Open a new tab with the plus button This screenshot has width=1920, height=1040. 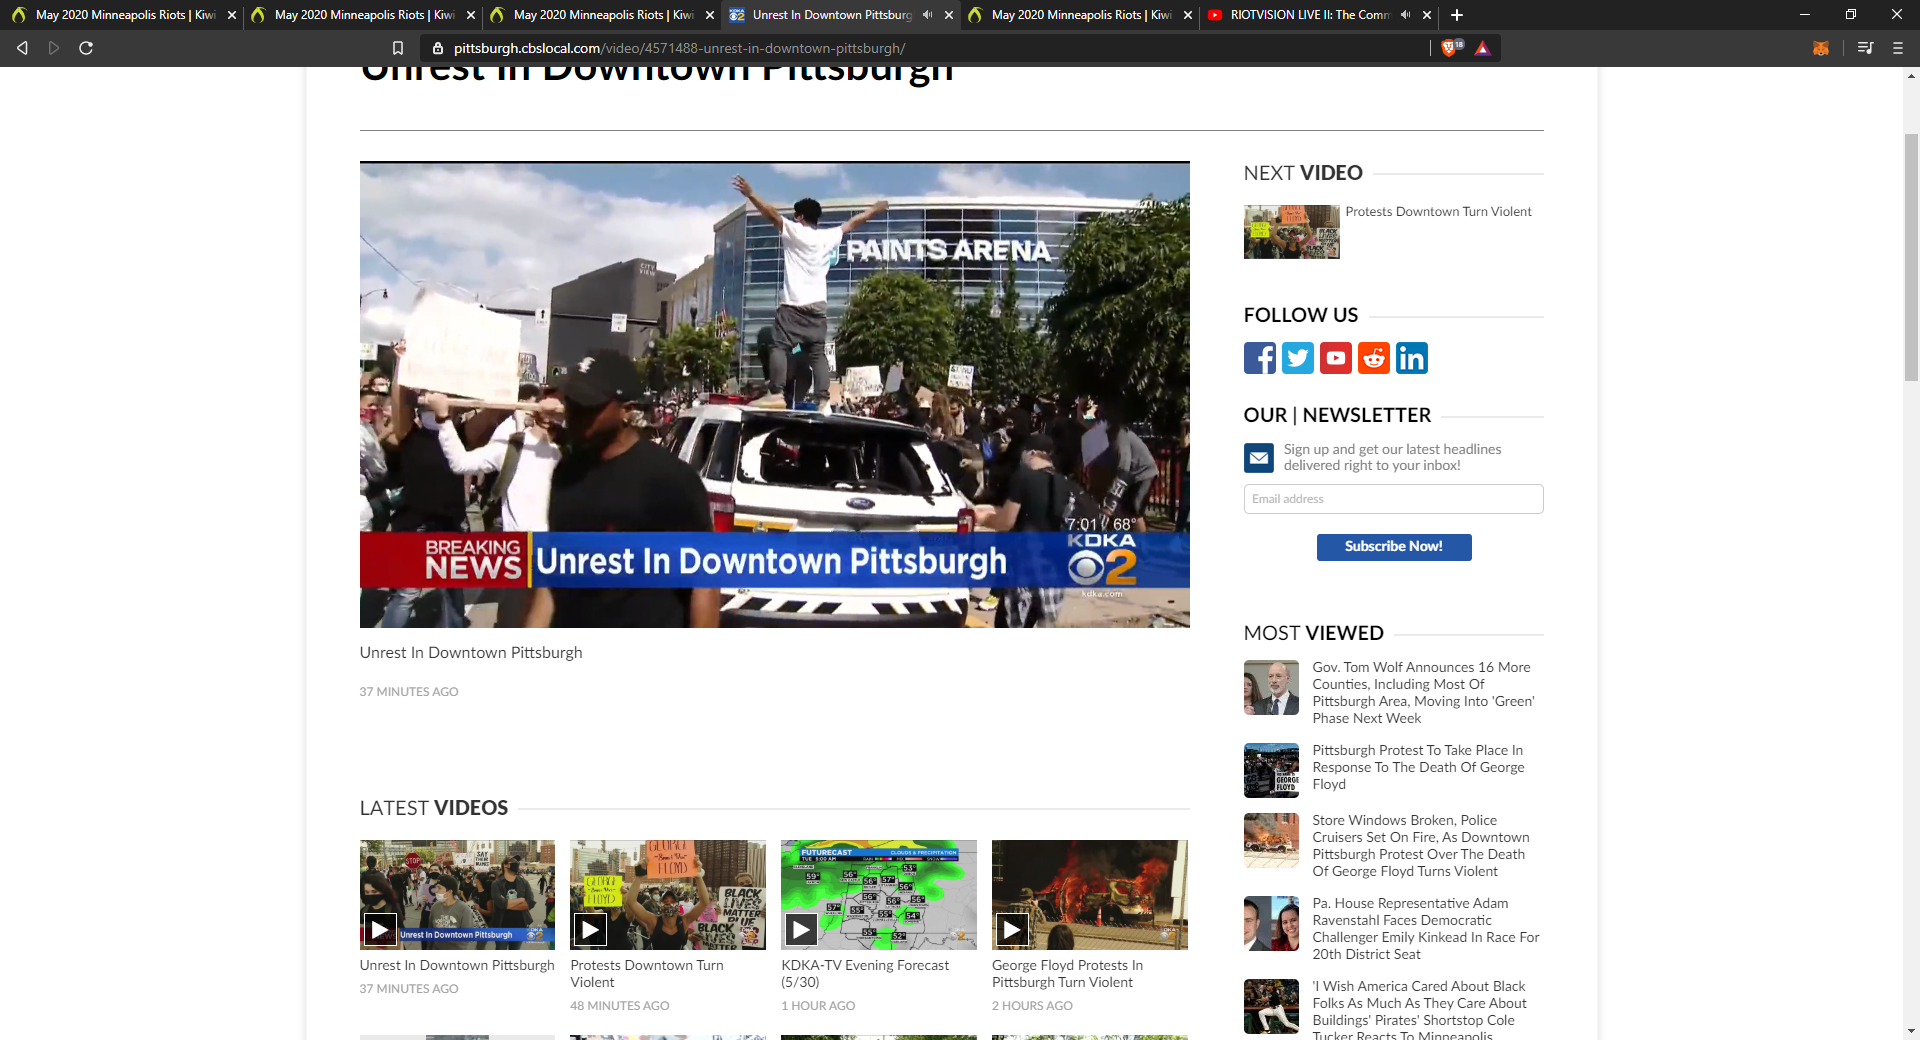[1457, 15]
